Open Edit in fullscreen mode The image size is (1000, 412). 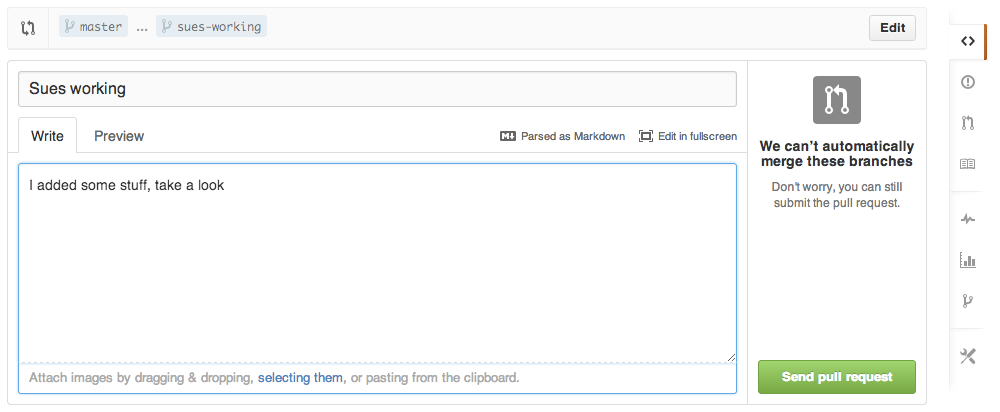pyautogui.click(x=688, y=136)
